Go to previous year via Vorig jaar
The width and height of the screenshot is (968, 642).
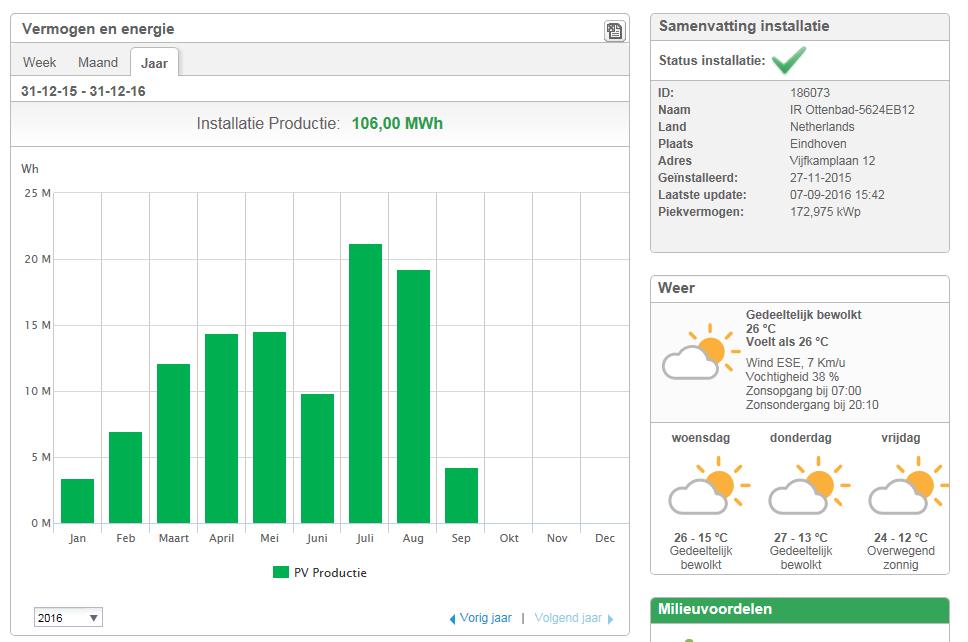(x=485, y=618)
